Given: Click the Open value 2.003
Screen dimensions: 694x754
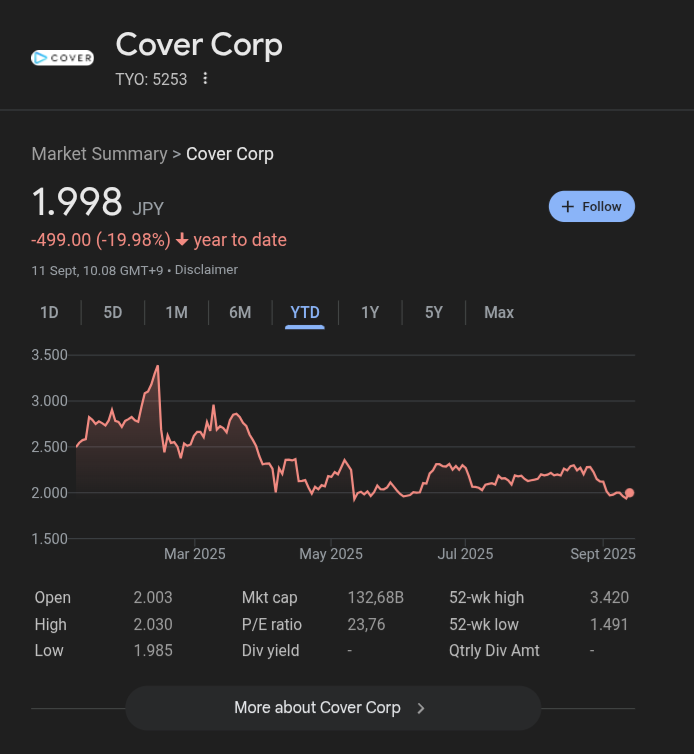Looking at the screenshot, I should coord(152,597).
